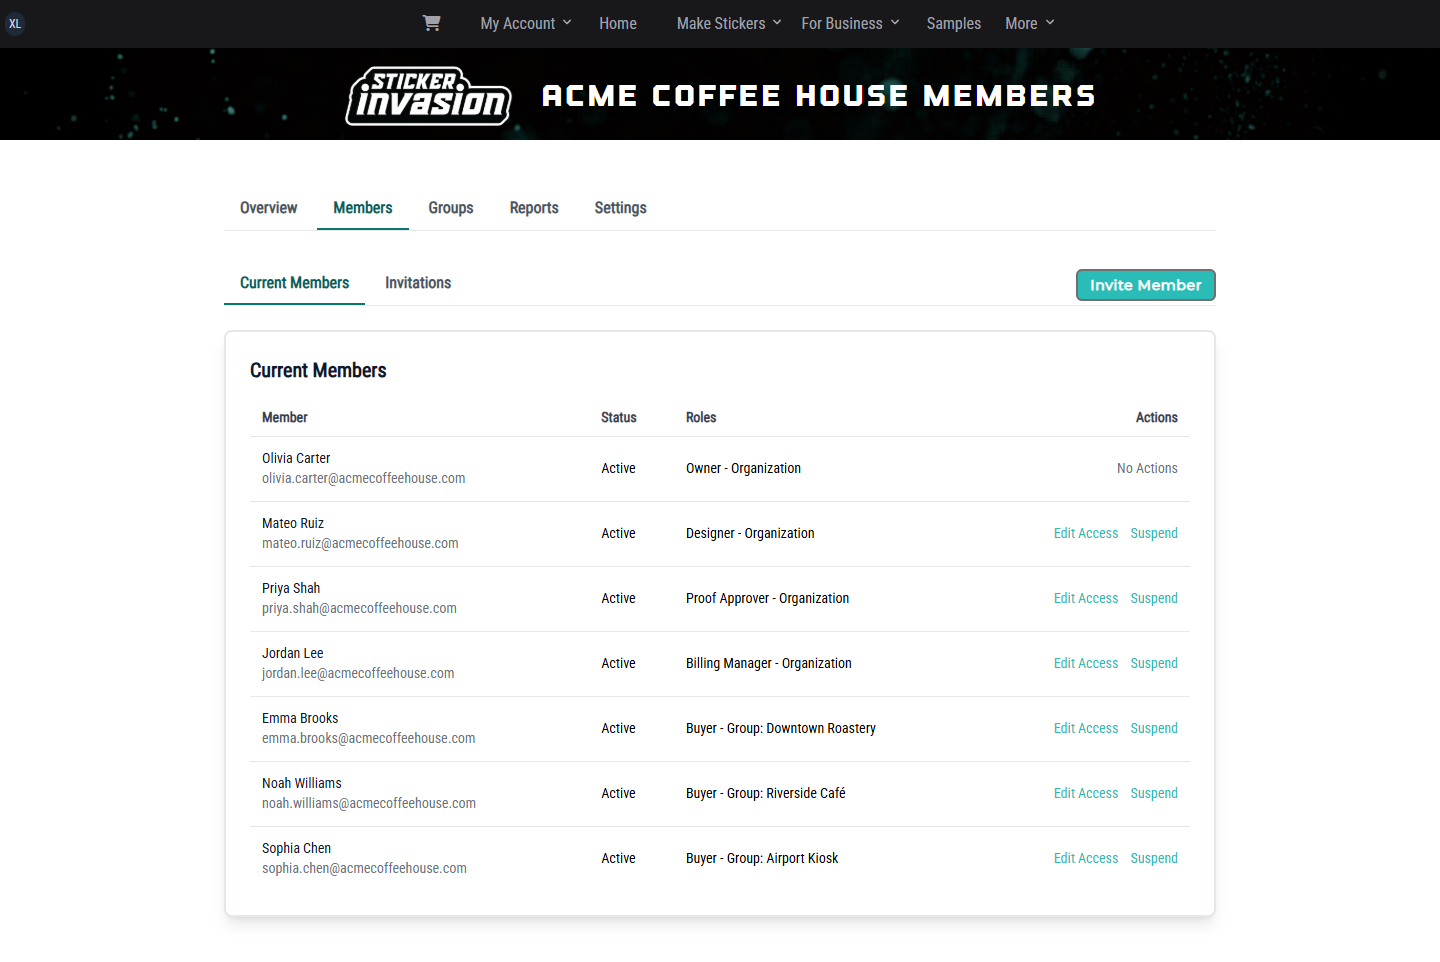Expand the For Business menu

(851, 23)
